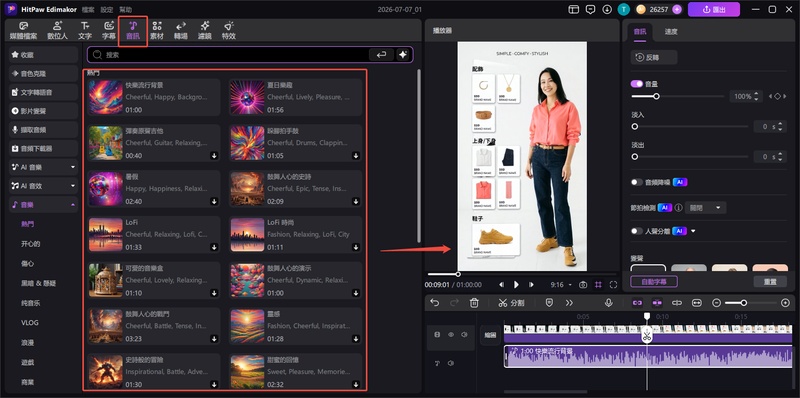The width and height of the screenshot is (800, 398).
Task: Open the 文字 text tab
Action: click(85, 31)
